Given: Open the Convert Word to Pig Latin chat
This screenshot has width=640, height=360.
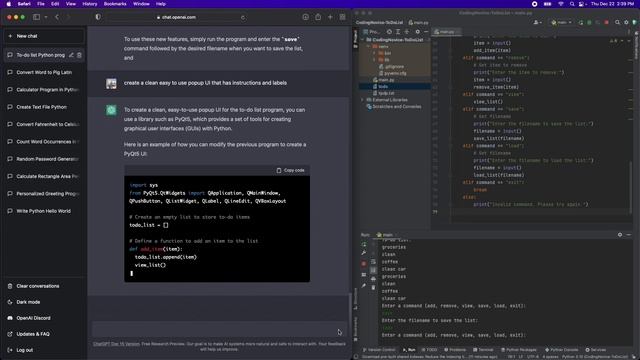Looking at the screenshot, I should pyautogui.click(x=44, y=72).
